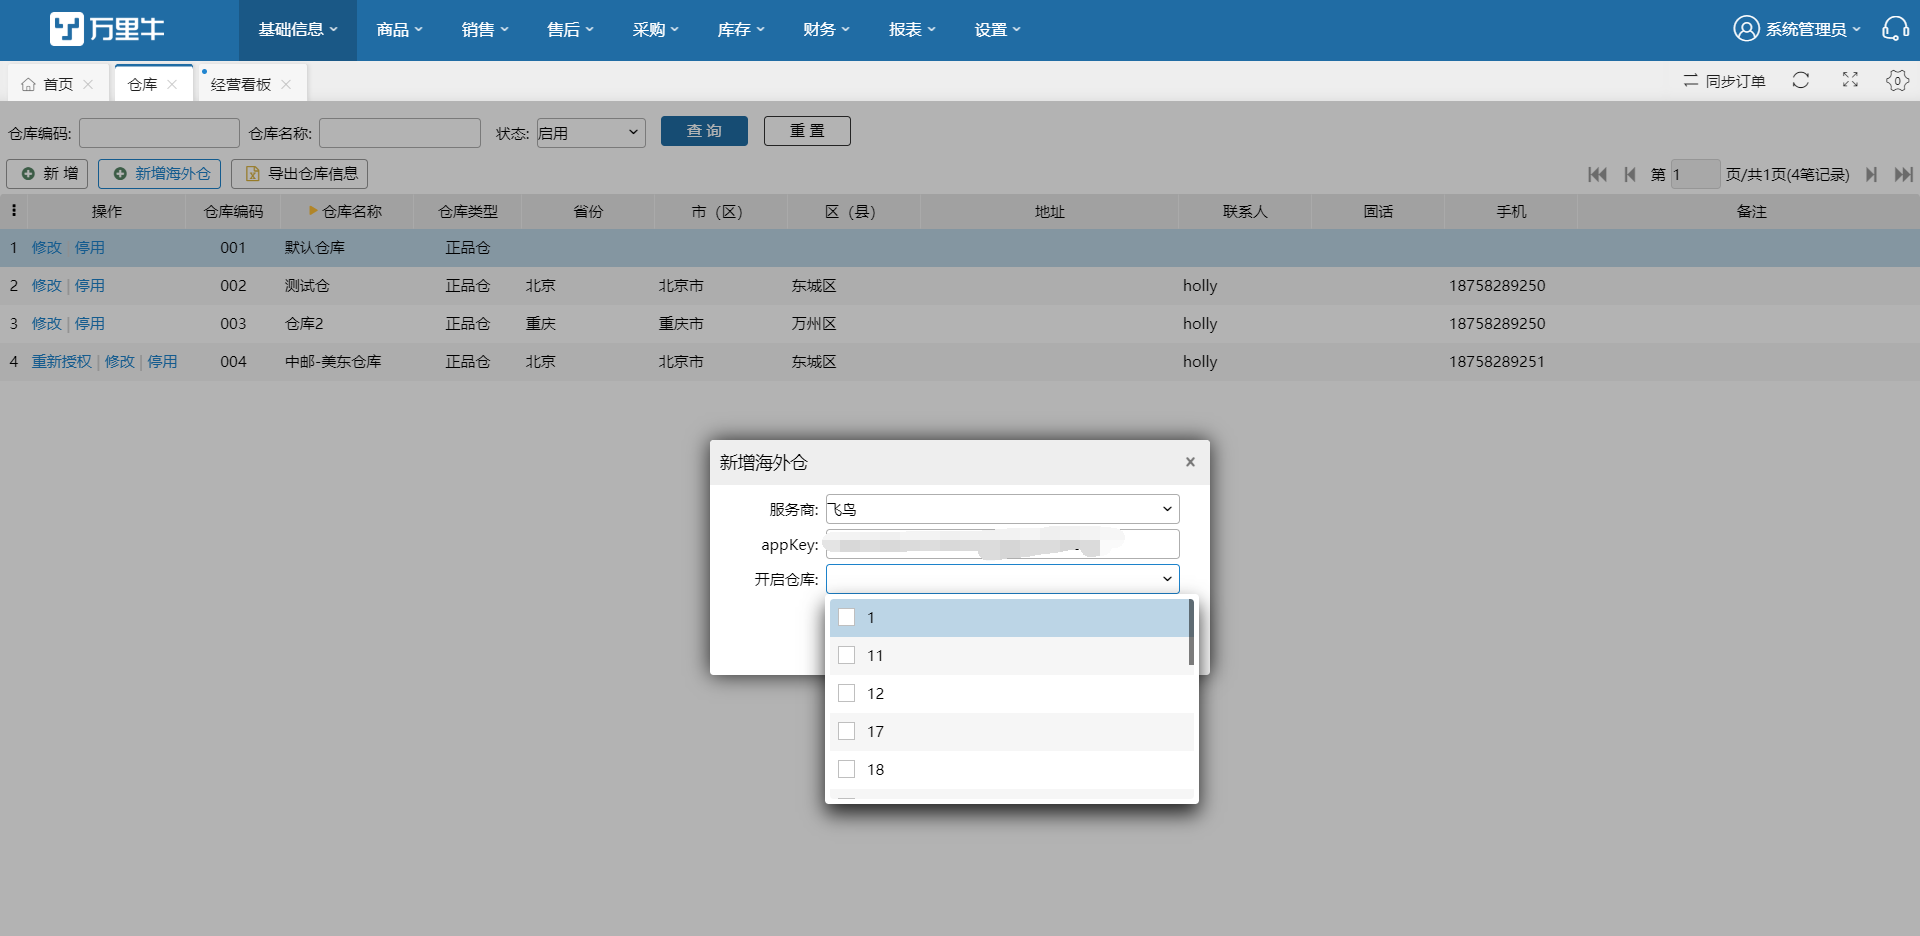Click the page number input field

pos(1694,174)
